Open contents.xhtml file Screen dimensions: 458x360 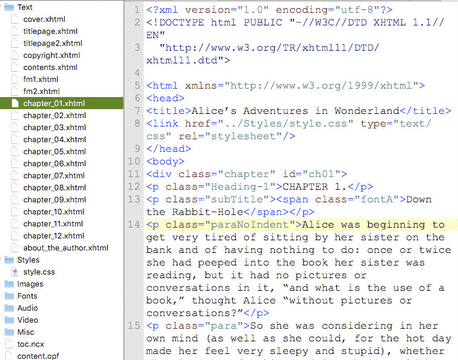[50, 67]
